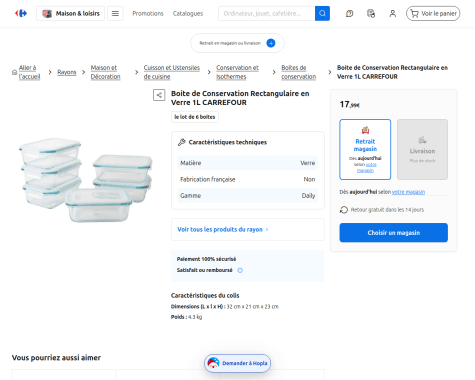The image size is (475, 380).
Task: Click the Choisir un magasin button
Action: [x=394, y=233]
